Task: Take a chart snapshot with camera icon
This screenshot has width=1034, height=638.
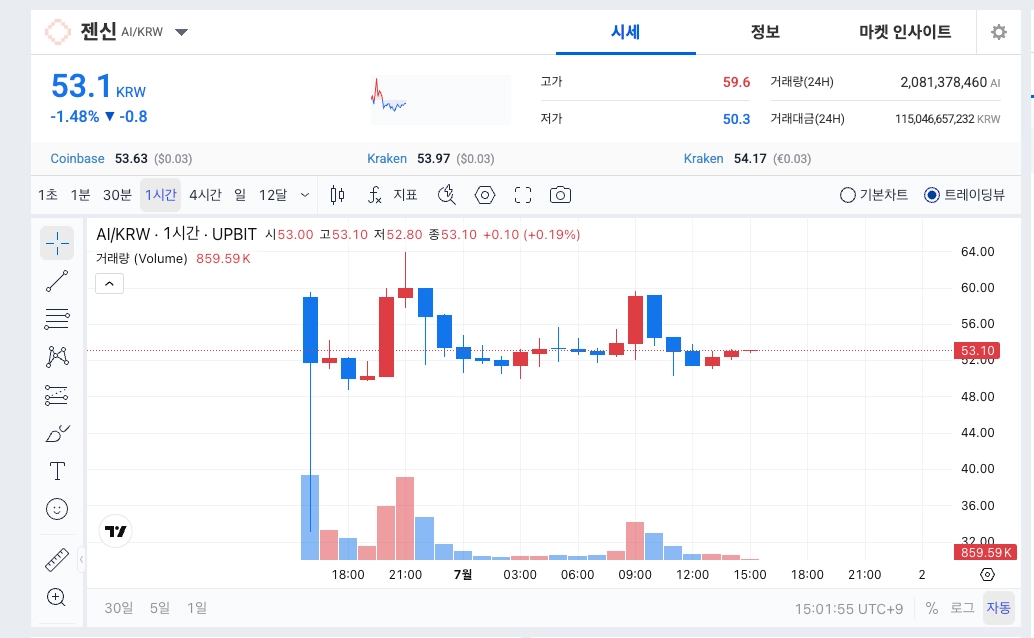Action: coord(561,195)
